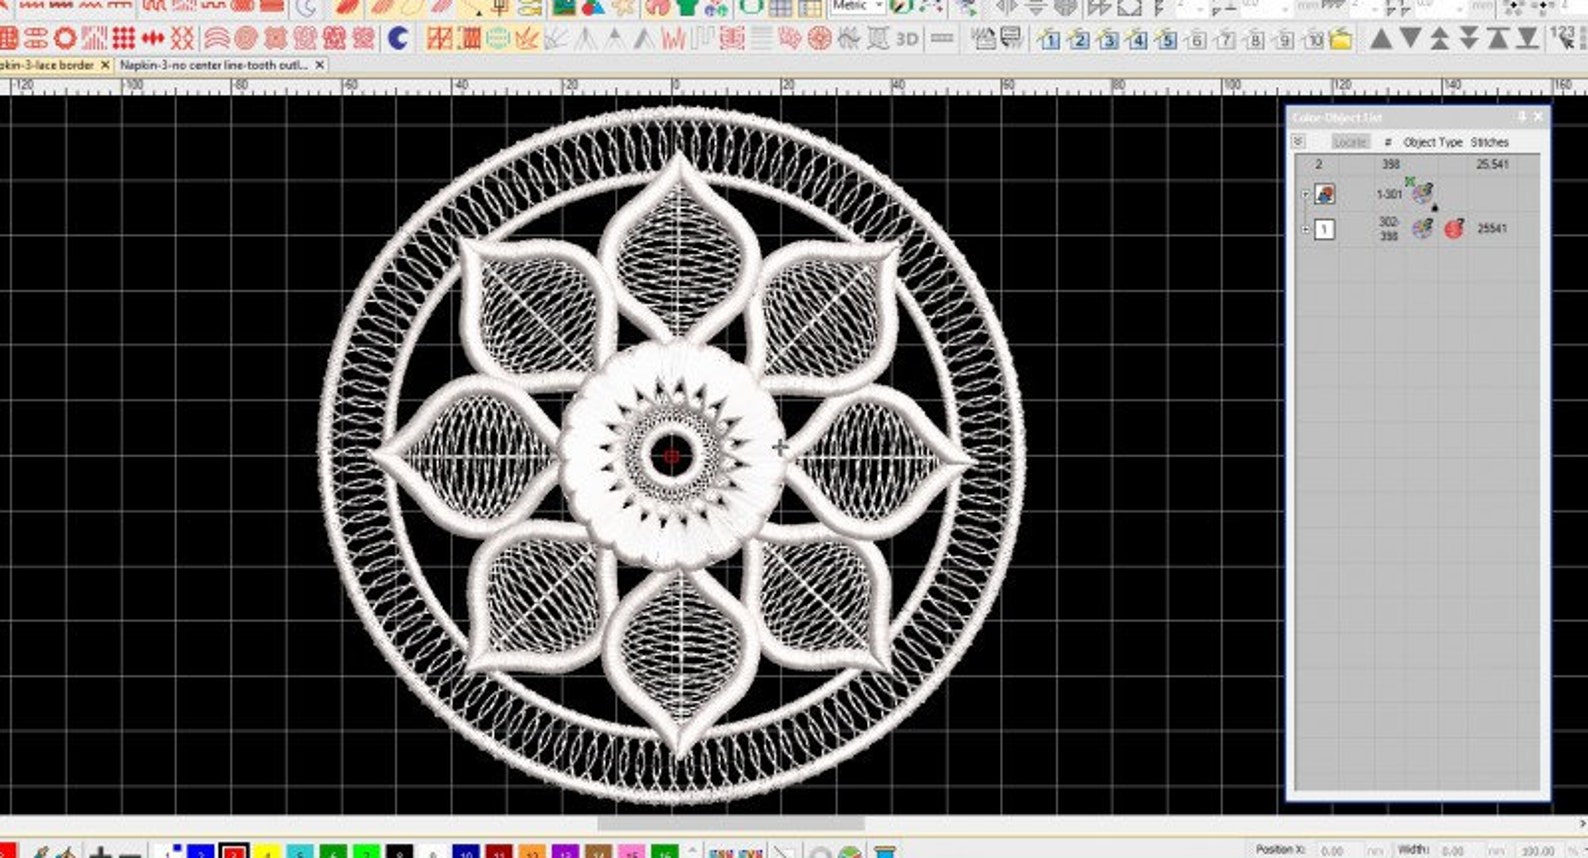Select the green oval stitch icon
The height and width of the screenshot is (858, 1588).
point(497,39)
